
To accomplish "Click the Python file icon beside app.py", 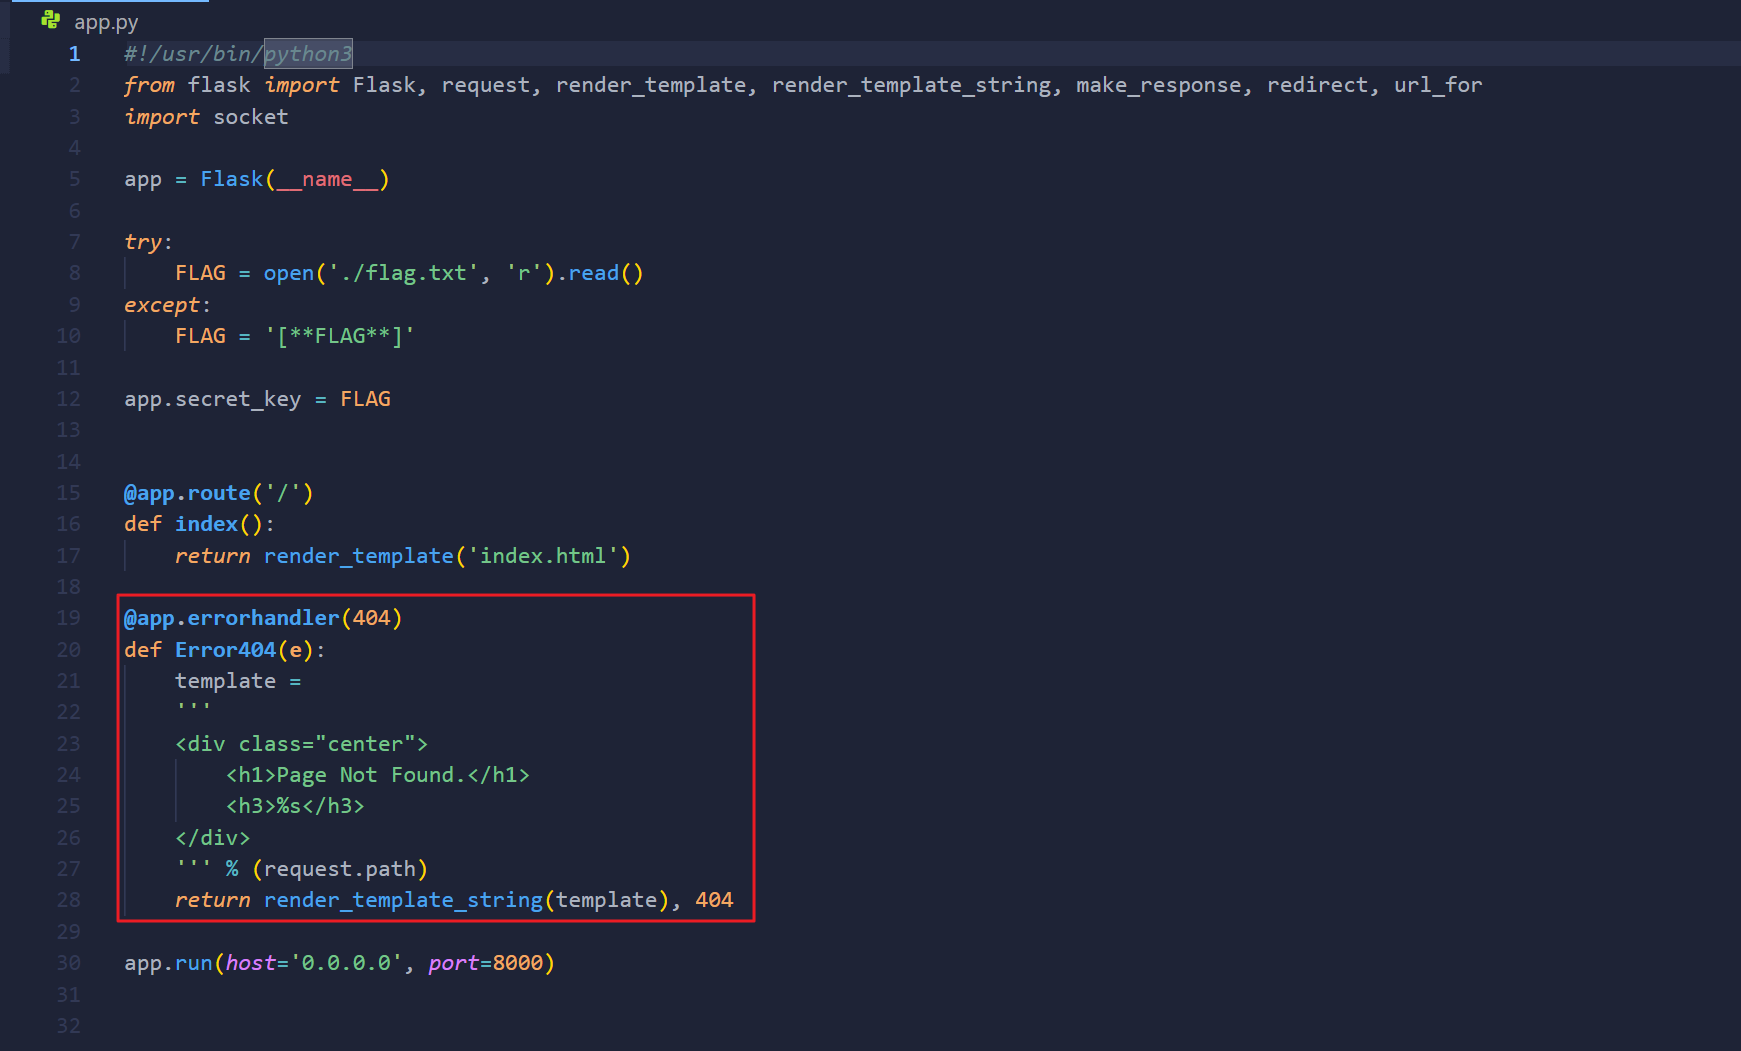I will pos(50,20).
